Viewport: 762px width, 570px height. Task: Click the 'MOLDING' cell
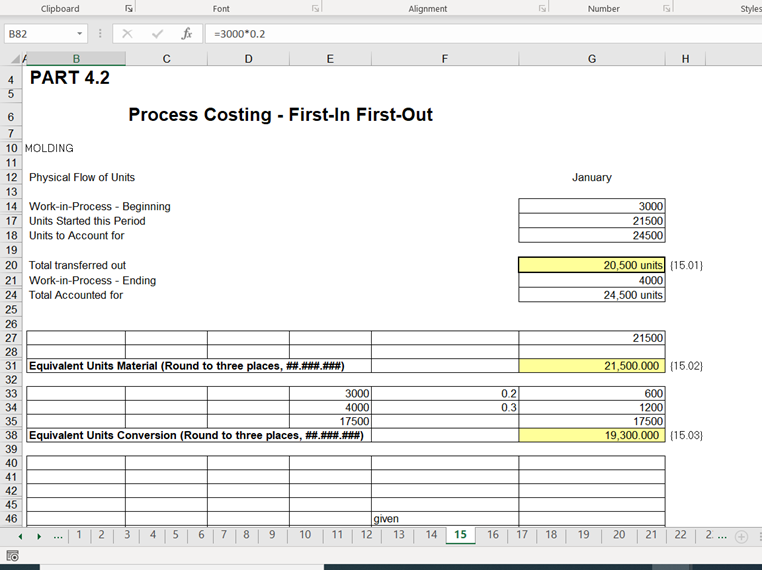click(x=49, y=148)
